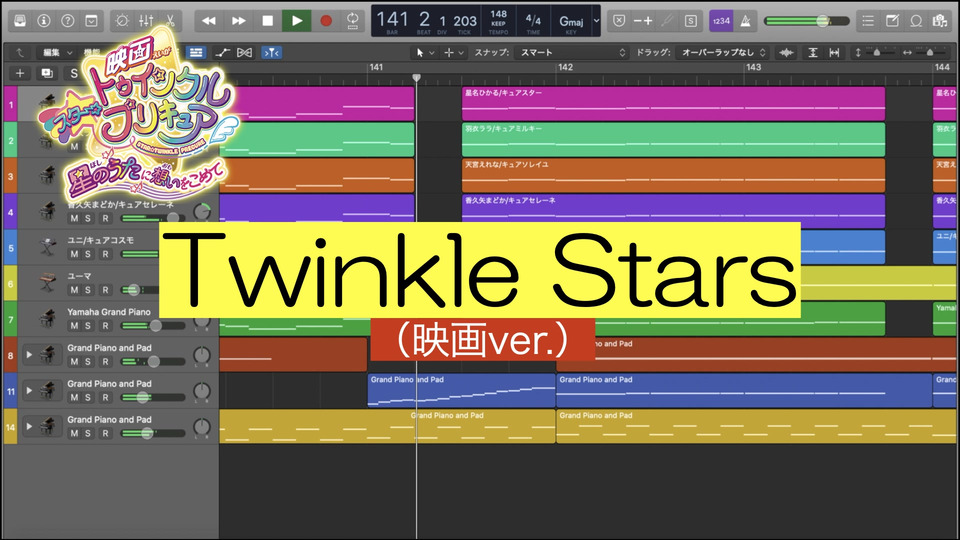This screenshot has width=960, height=540.
Task: Select the 星名ひかる/キュアスター region
Action: 673,103
